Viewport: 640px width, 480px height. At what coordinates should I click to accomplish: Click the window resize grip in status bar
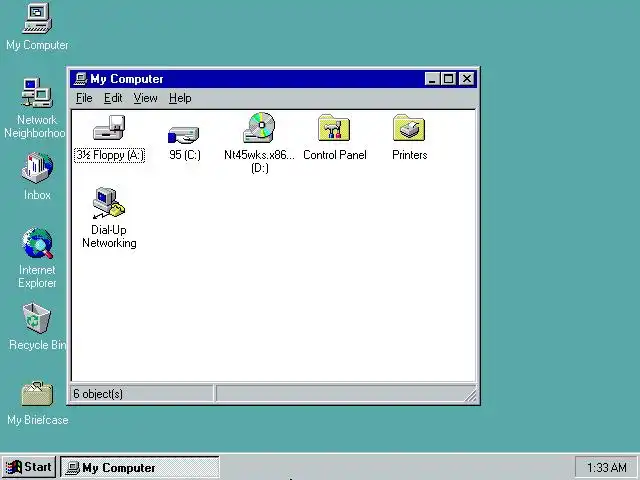(x=471, y=396)
